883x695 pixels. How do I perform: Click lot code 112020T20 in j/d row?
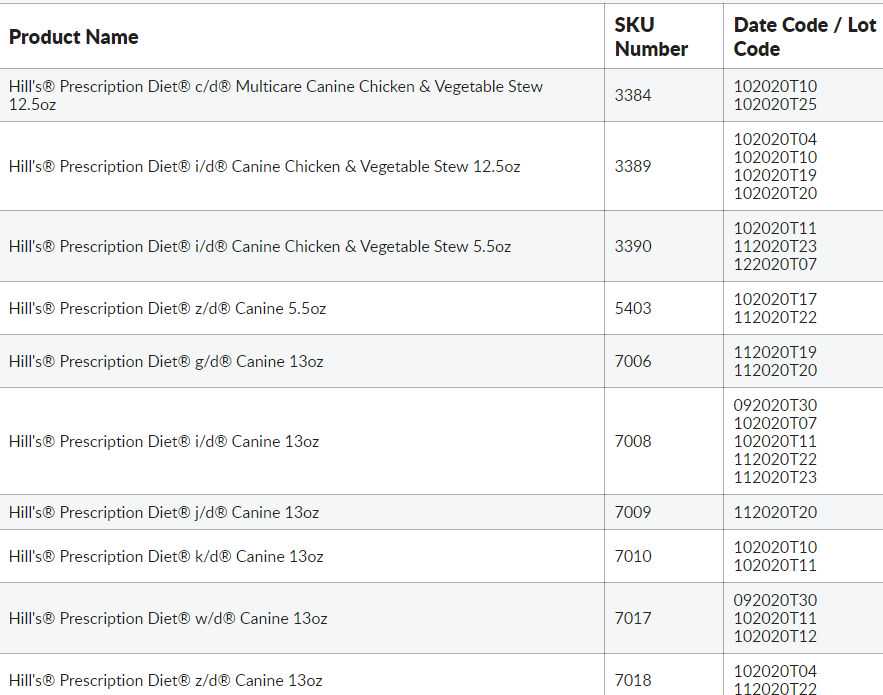(775, 512)
